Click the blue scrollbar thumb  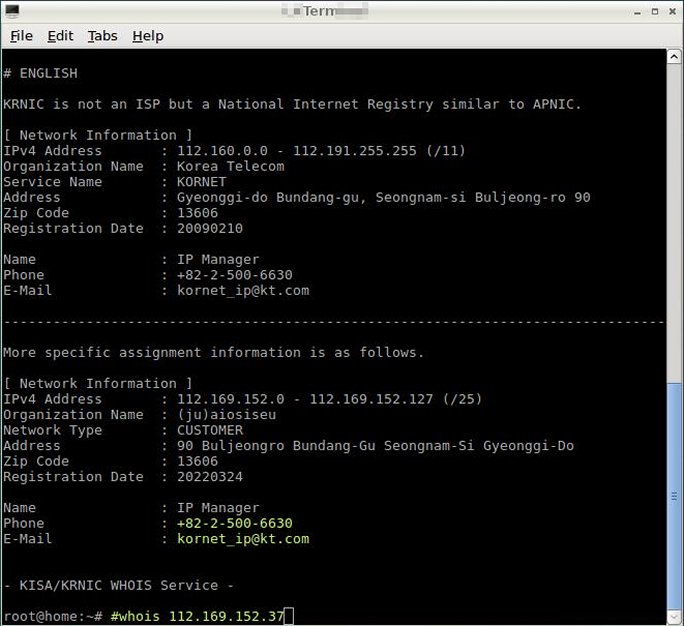coord(675,497)
